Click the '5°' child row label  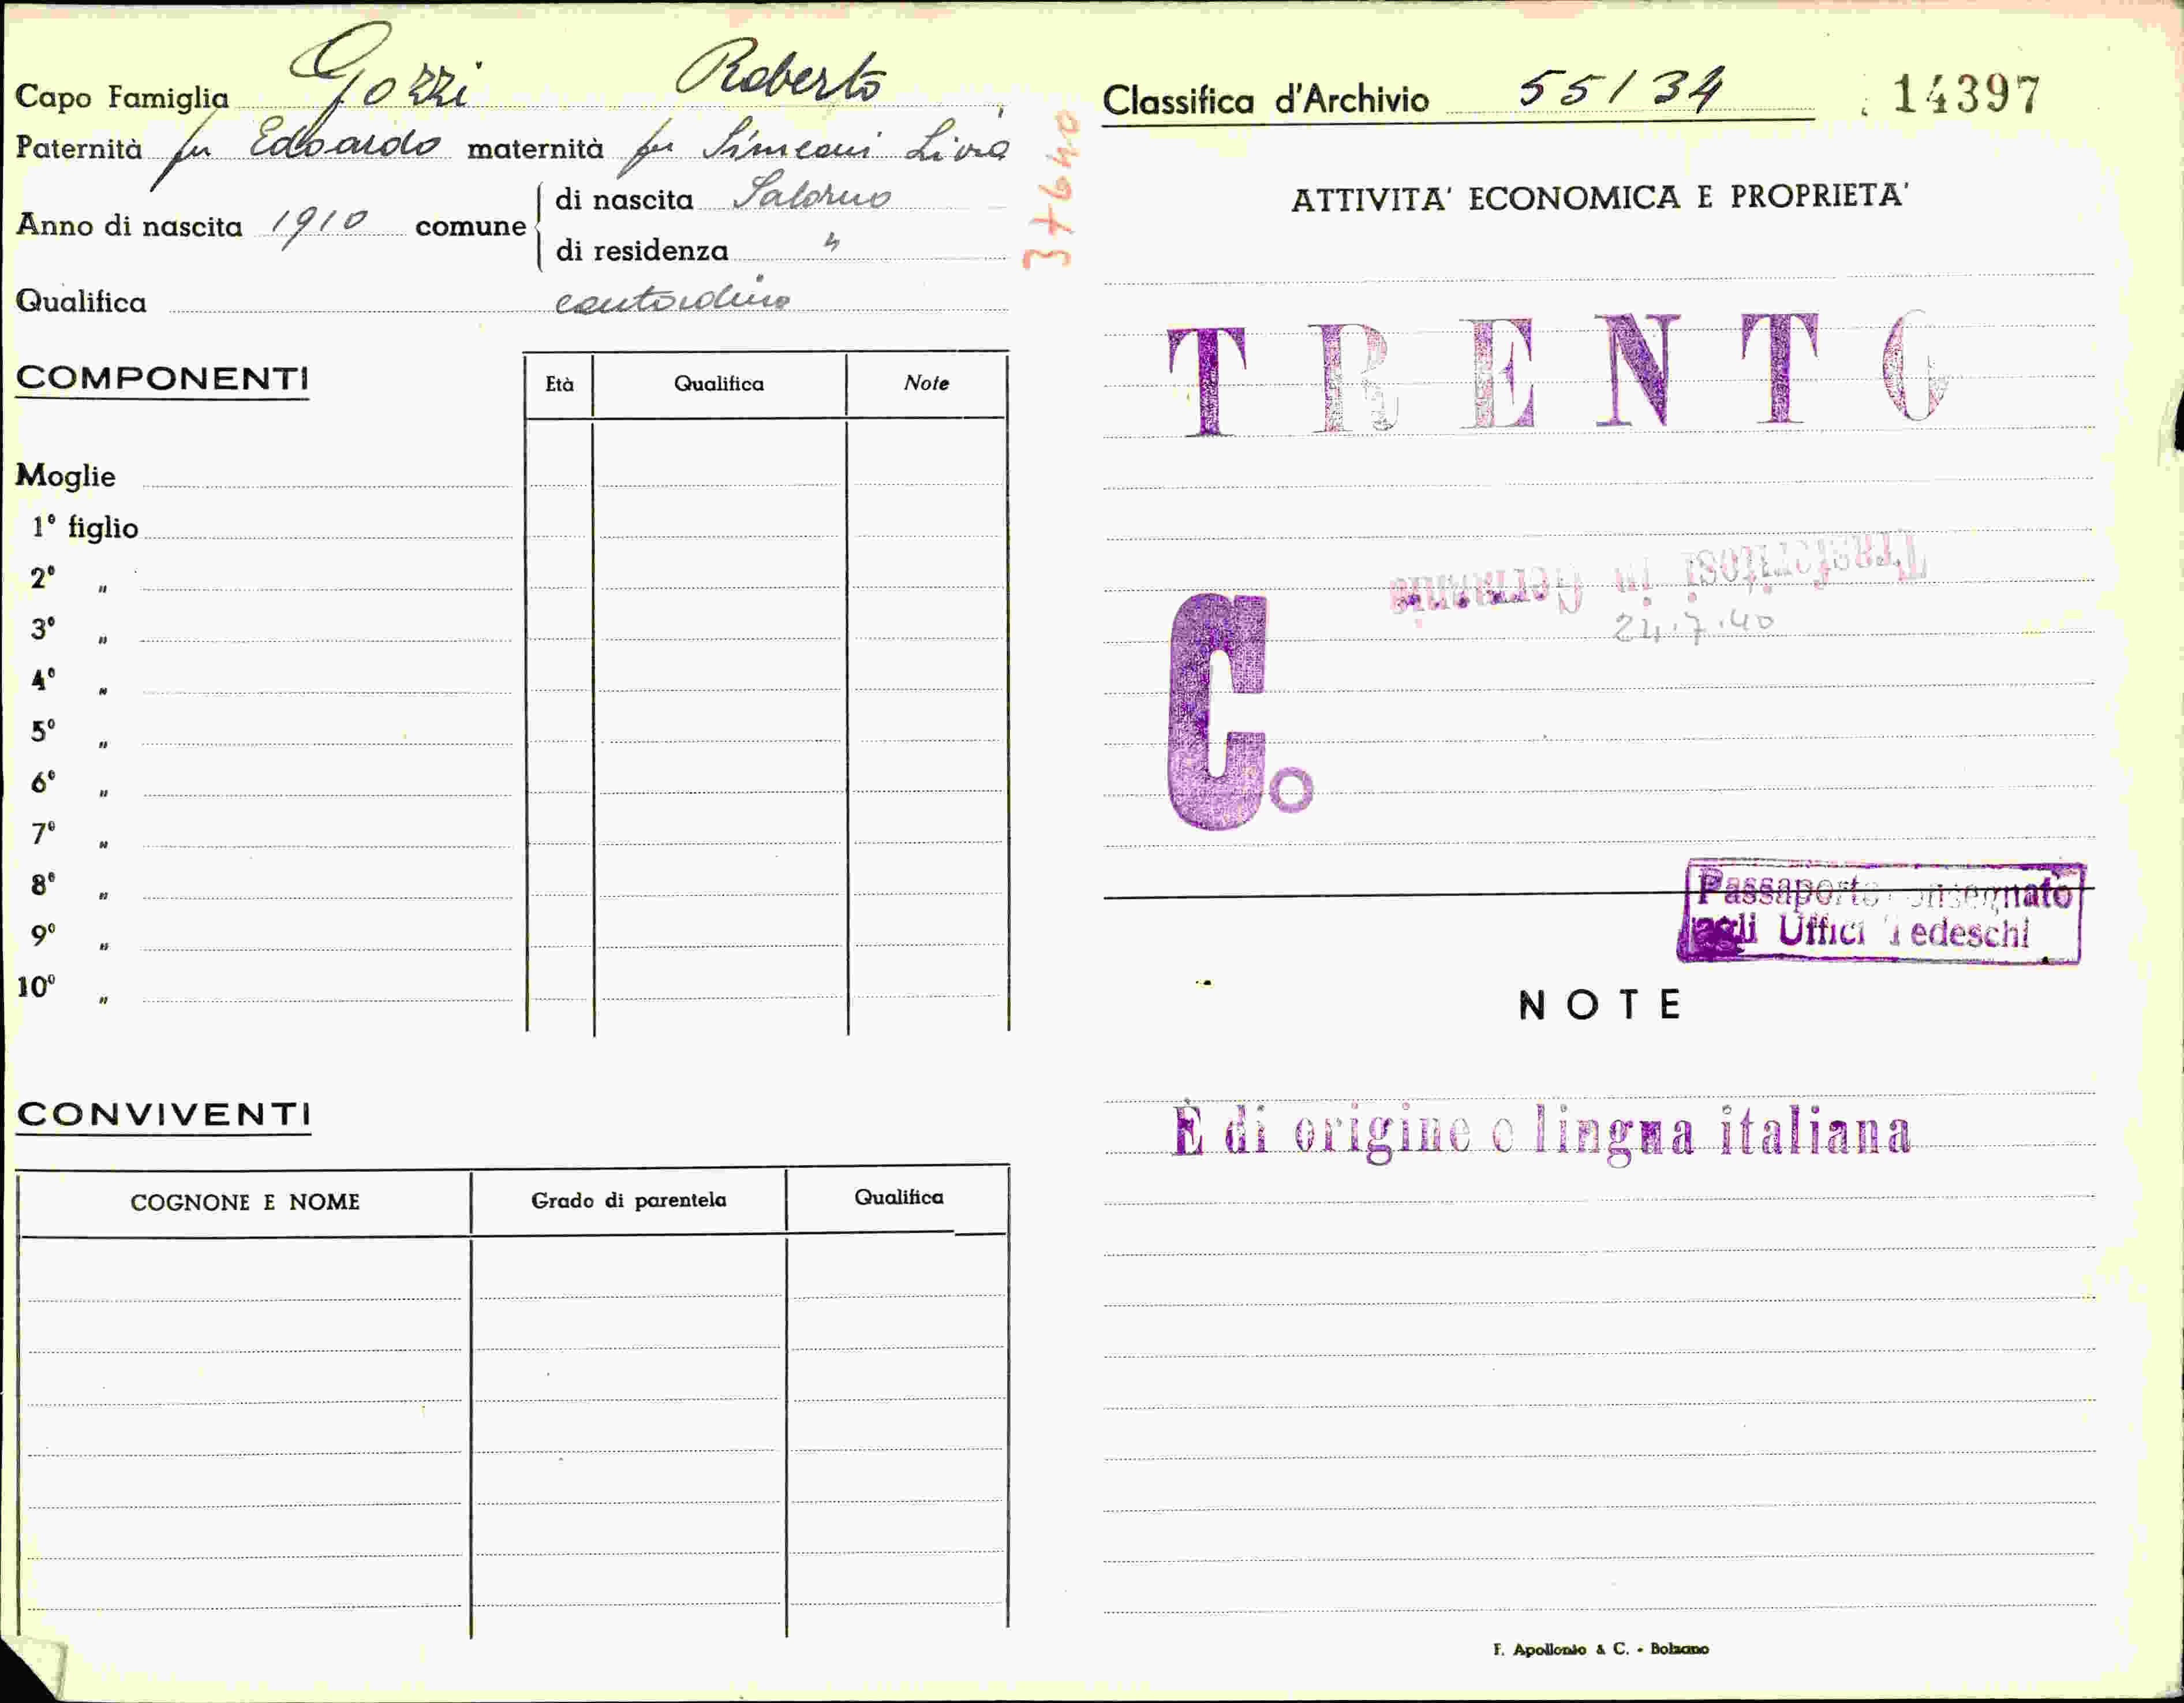43,731
